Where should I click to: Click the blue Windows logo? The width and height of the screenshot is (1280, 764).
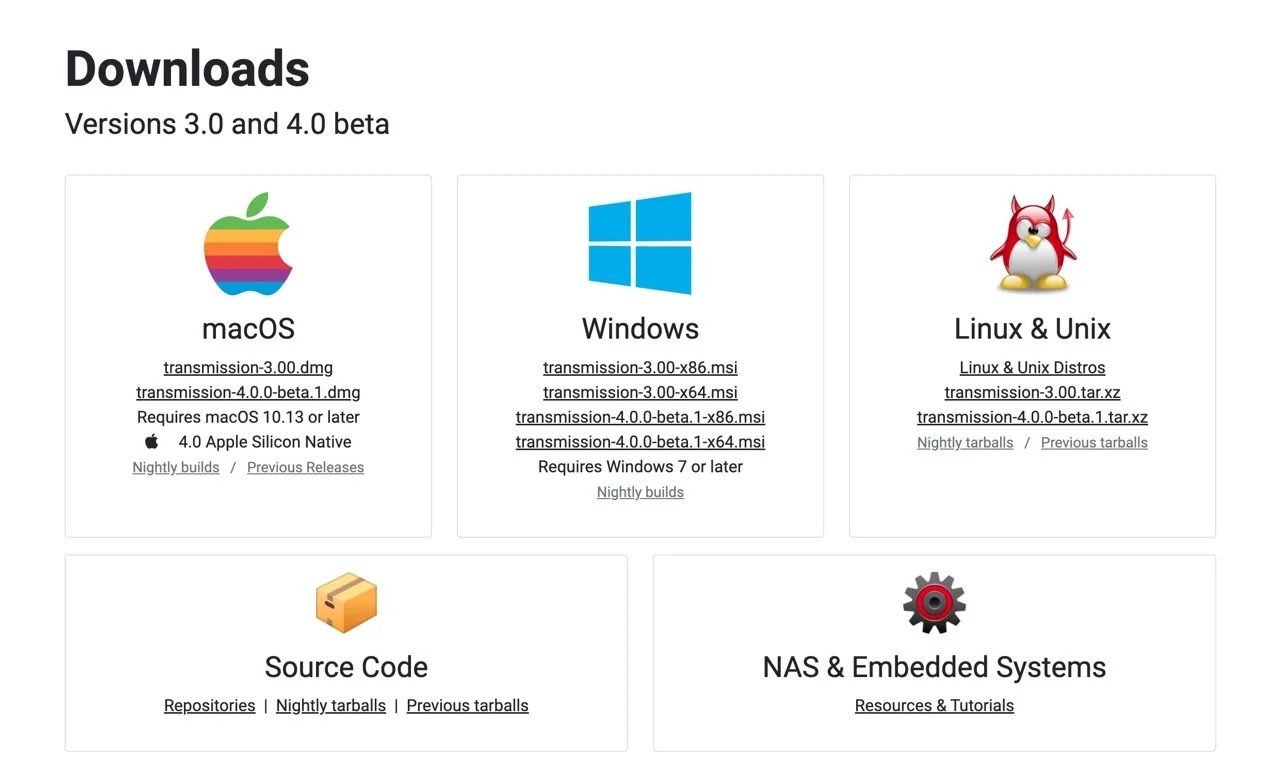point(640,244)
